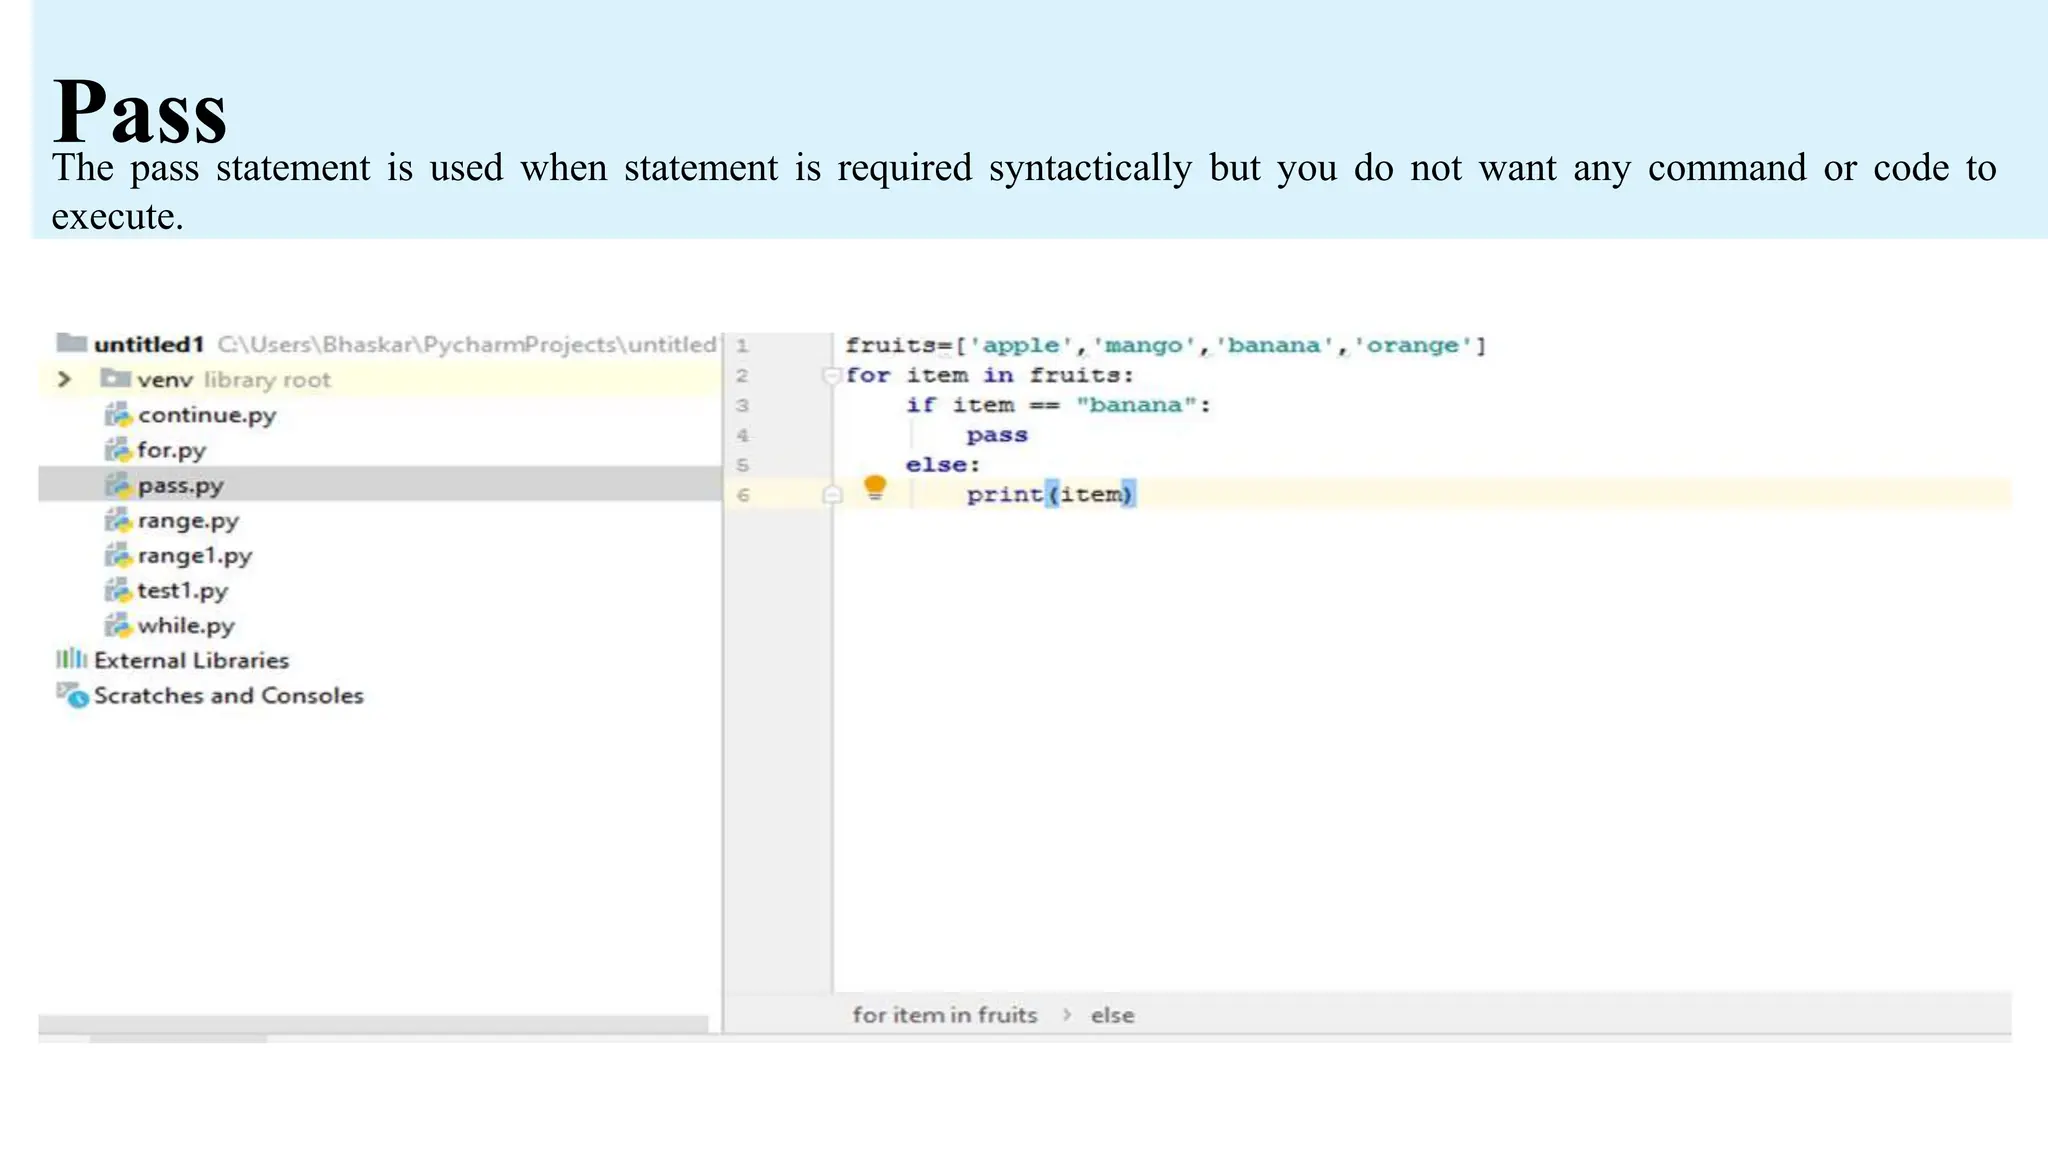Click the continue.py Python file icon
The width and height of the screenshot is (2048, 1152).
coord(118,414)
